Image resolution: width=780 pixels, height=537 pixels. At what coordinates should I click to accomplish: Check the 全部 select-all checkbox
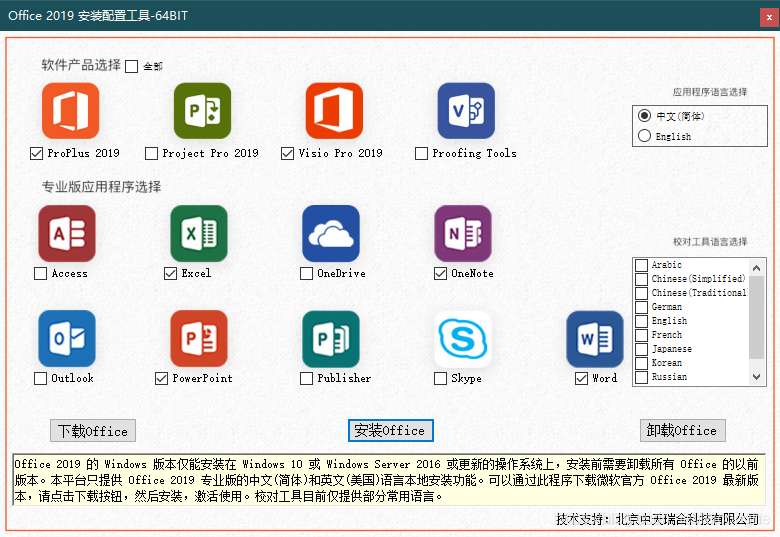click(131, 66)
